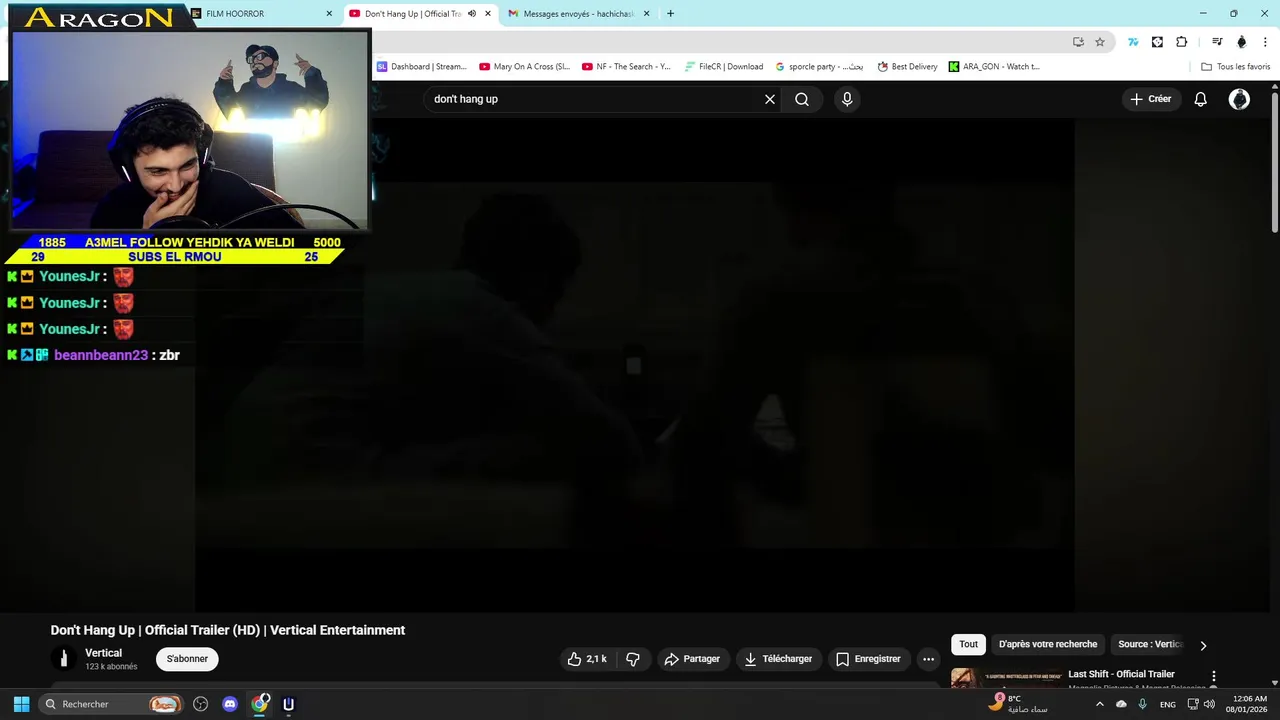The width and height of the screenshot is (1280, 720).
Task: Show next filter chips with arrow
Action: click(1203, 645)
